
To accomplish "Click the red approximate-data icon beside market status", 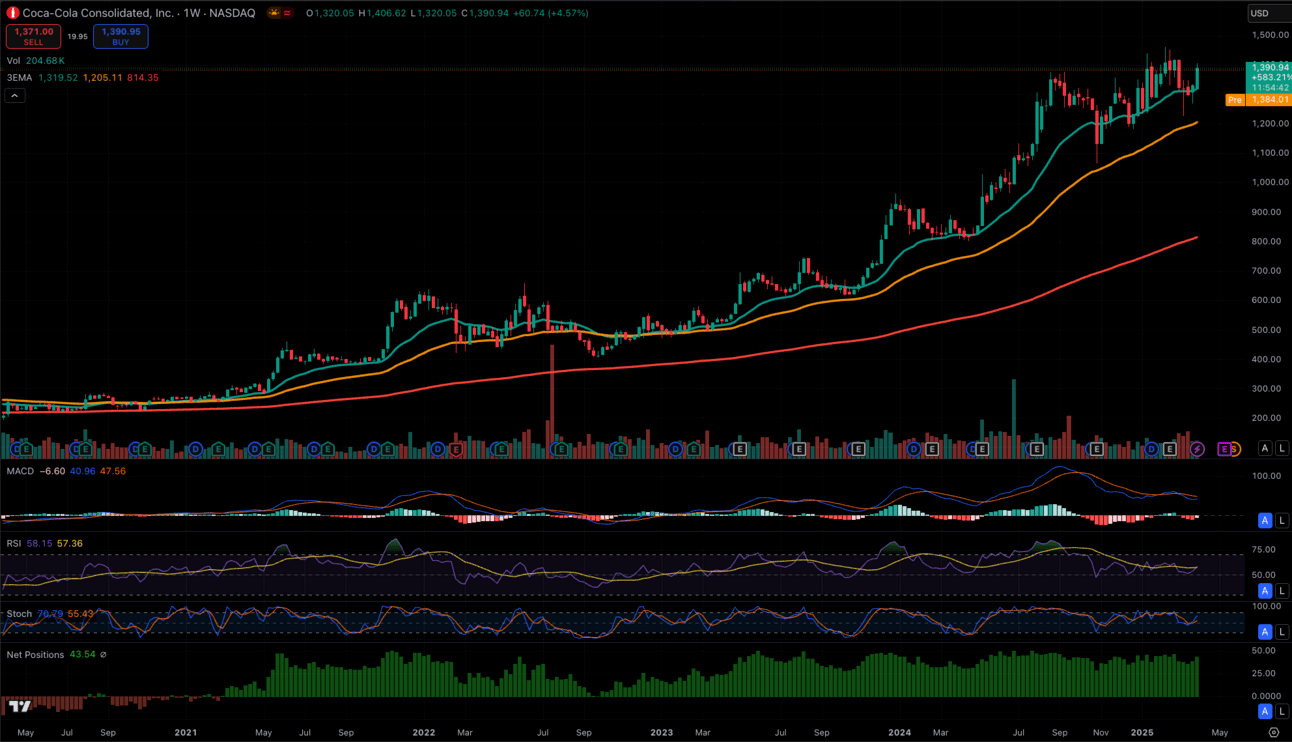I will click(x=288, y=13).
